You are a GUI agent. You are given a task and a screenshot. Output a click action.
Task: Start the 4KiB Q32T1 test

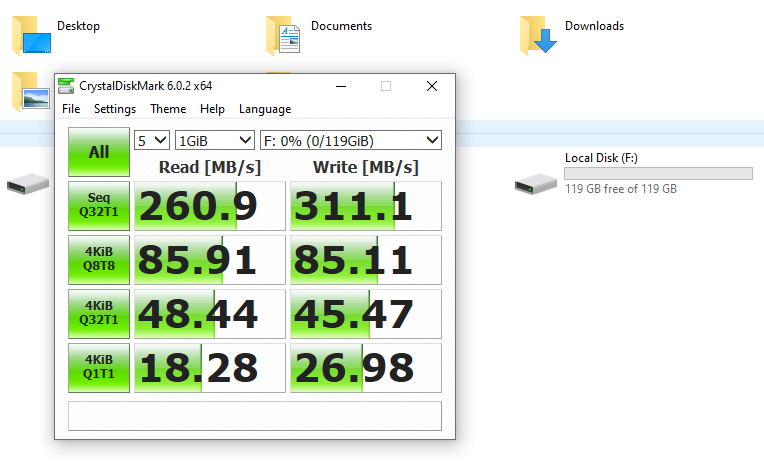click(x=99, y=314)
